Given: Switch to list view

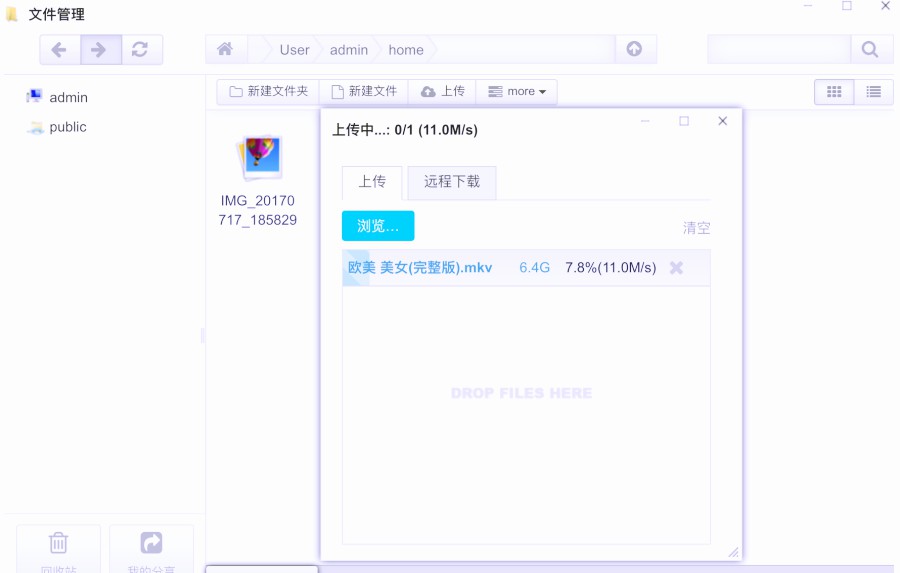Looking at the screenshot, I should [874, 92].
